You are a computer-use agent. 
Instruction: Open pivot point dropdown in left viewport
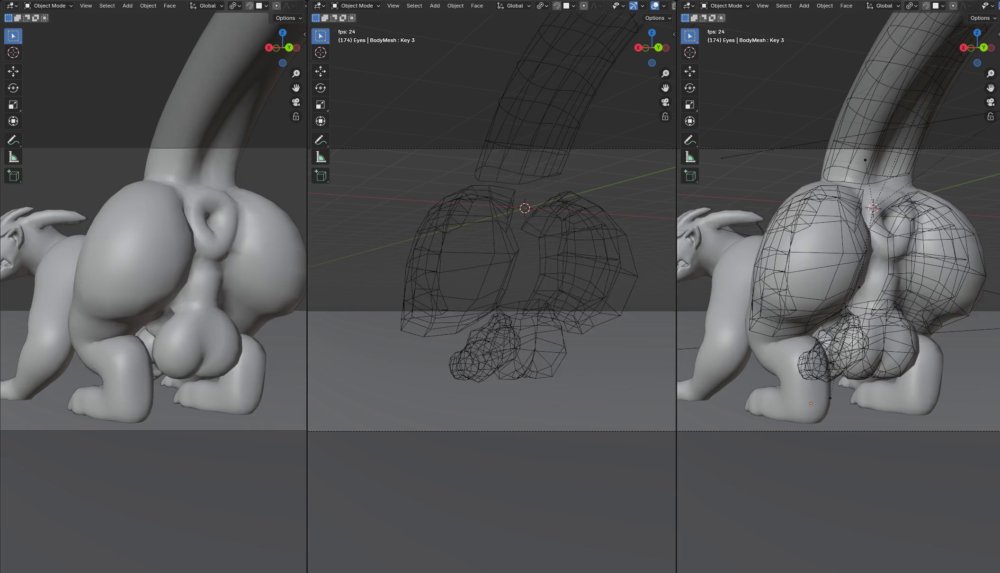pyautogui.click(x=235, y=6)
